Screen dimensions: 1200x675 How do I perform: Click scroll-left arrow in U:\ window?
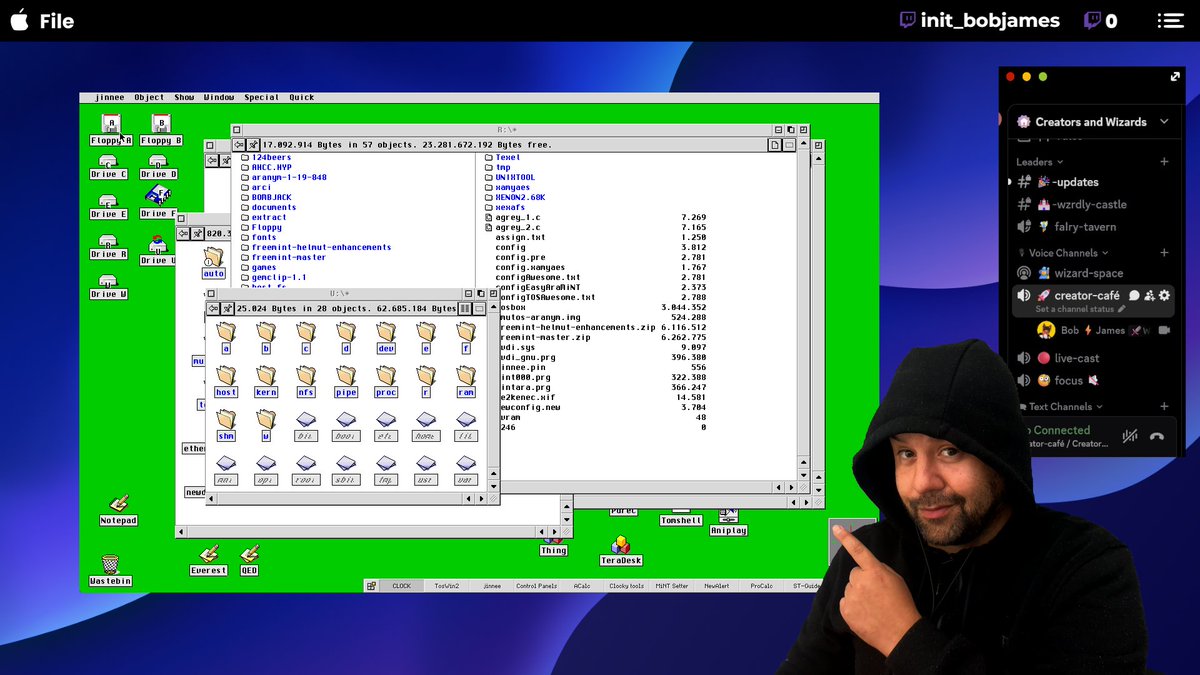pos(213,497)
